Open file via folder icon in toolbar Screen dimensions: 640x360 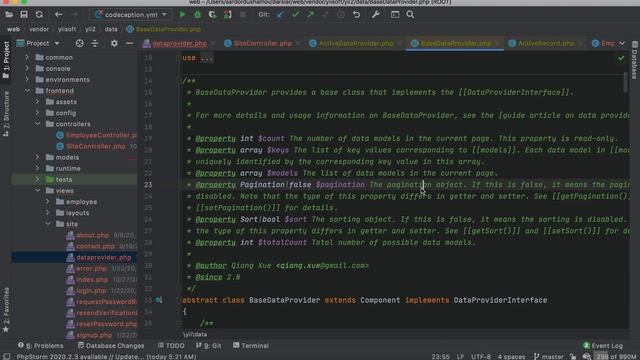[9, 15]
